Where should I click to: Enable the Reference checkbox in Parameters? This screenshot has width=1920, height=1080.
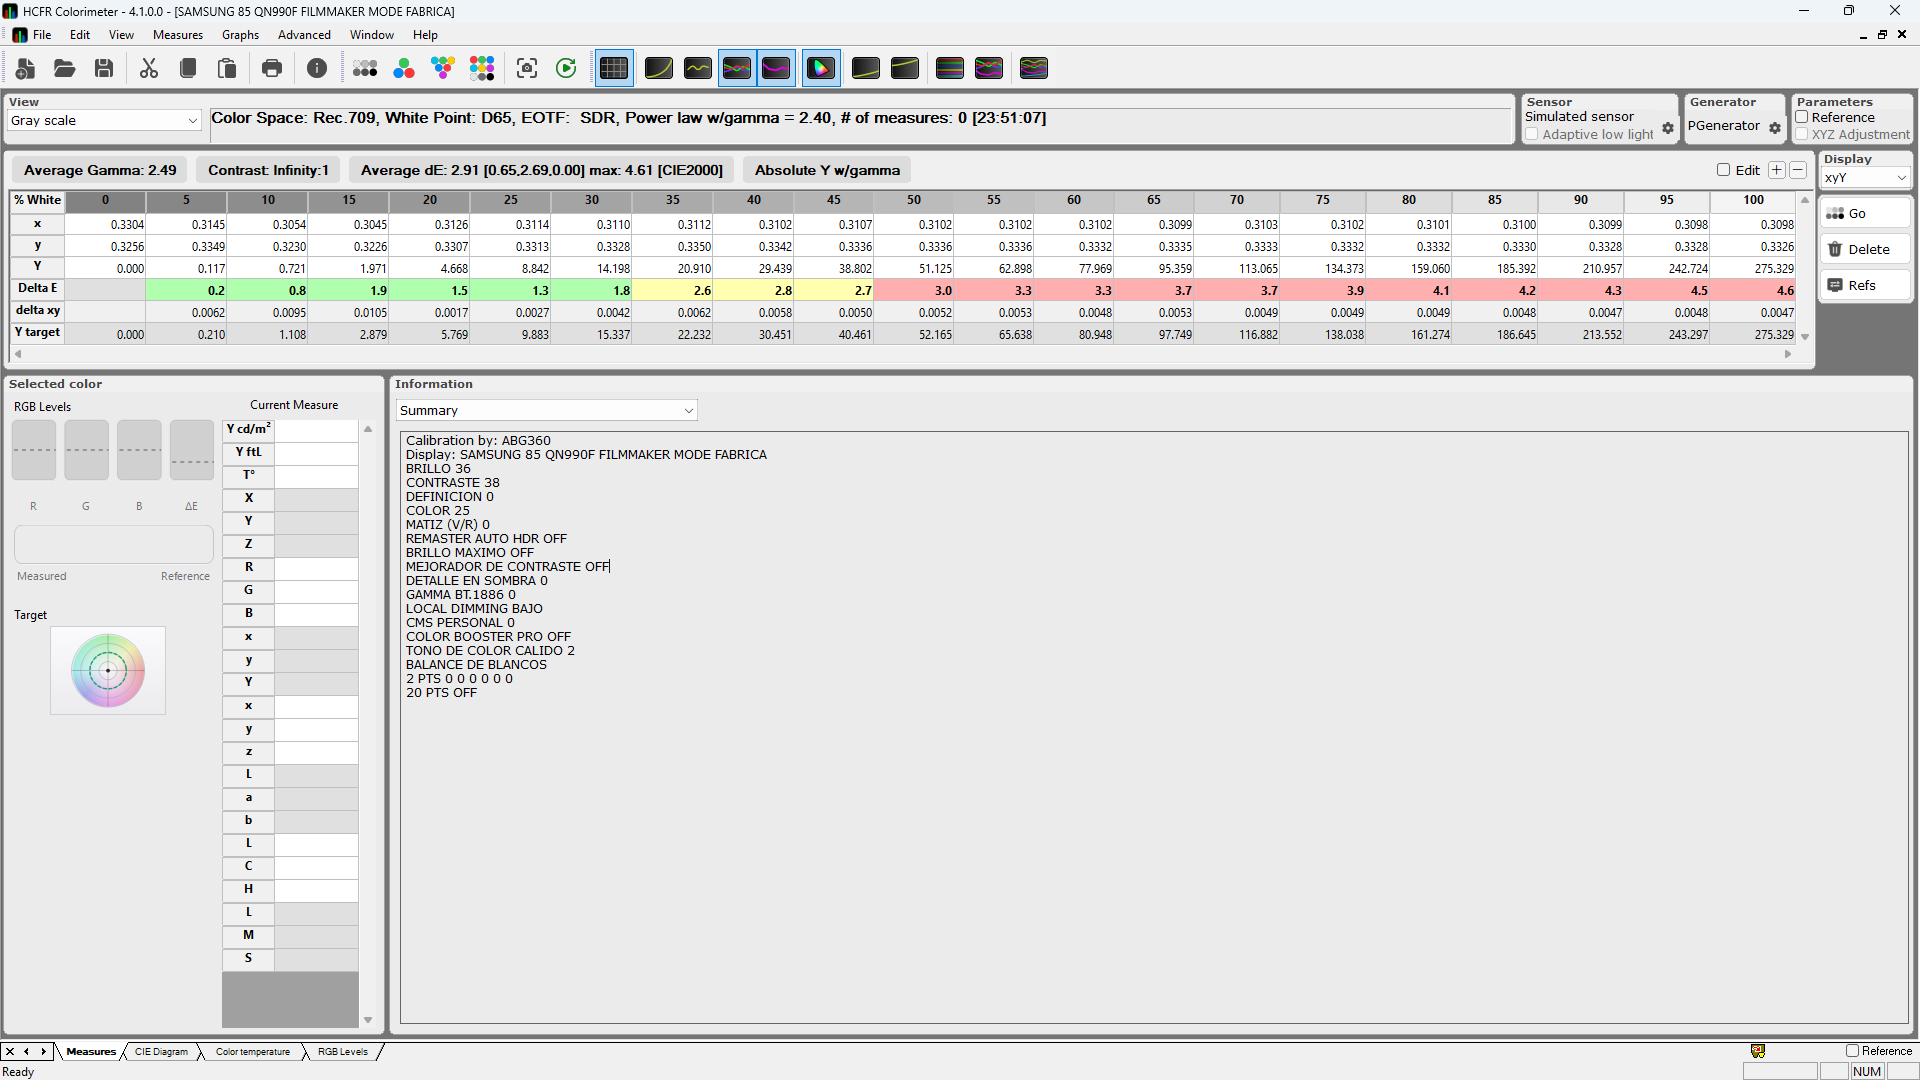click(1802, 117)
